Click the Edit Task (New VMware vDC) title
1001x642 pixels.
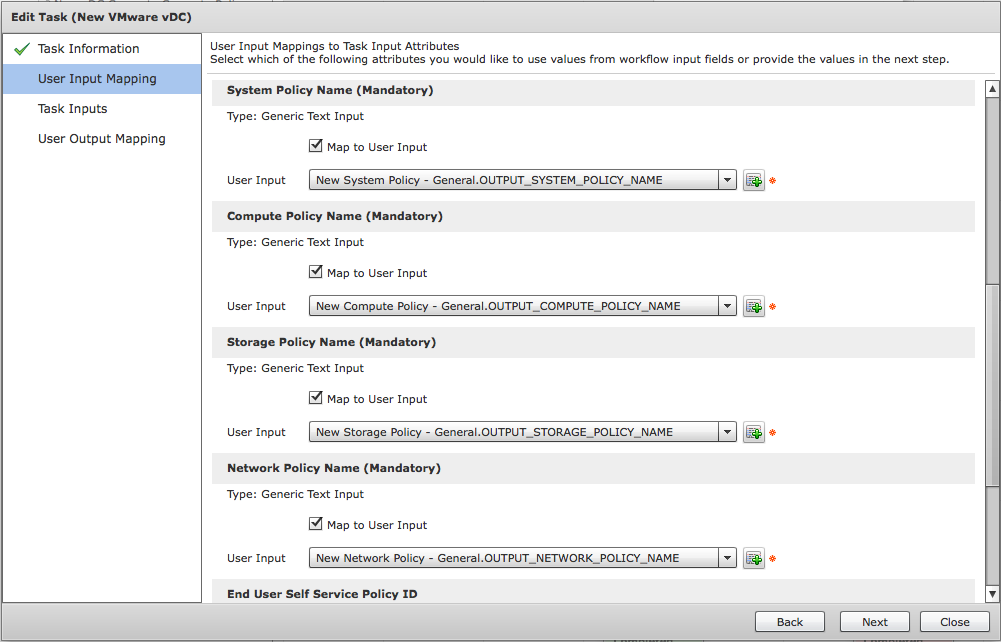pyautogui.click(x=101, y=17)
